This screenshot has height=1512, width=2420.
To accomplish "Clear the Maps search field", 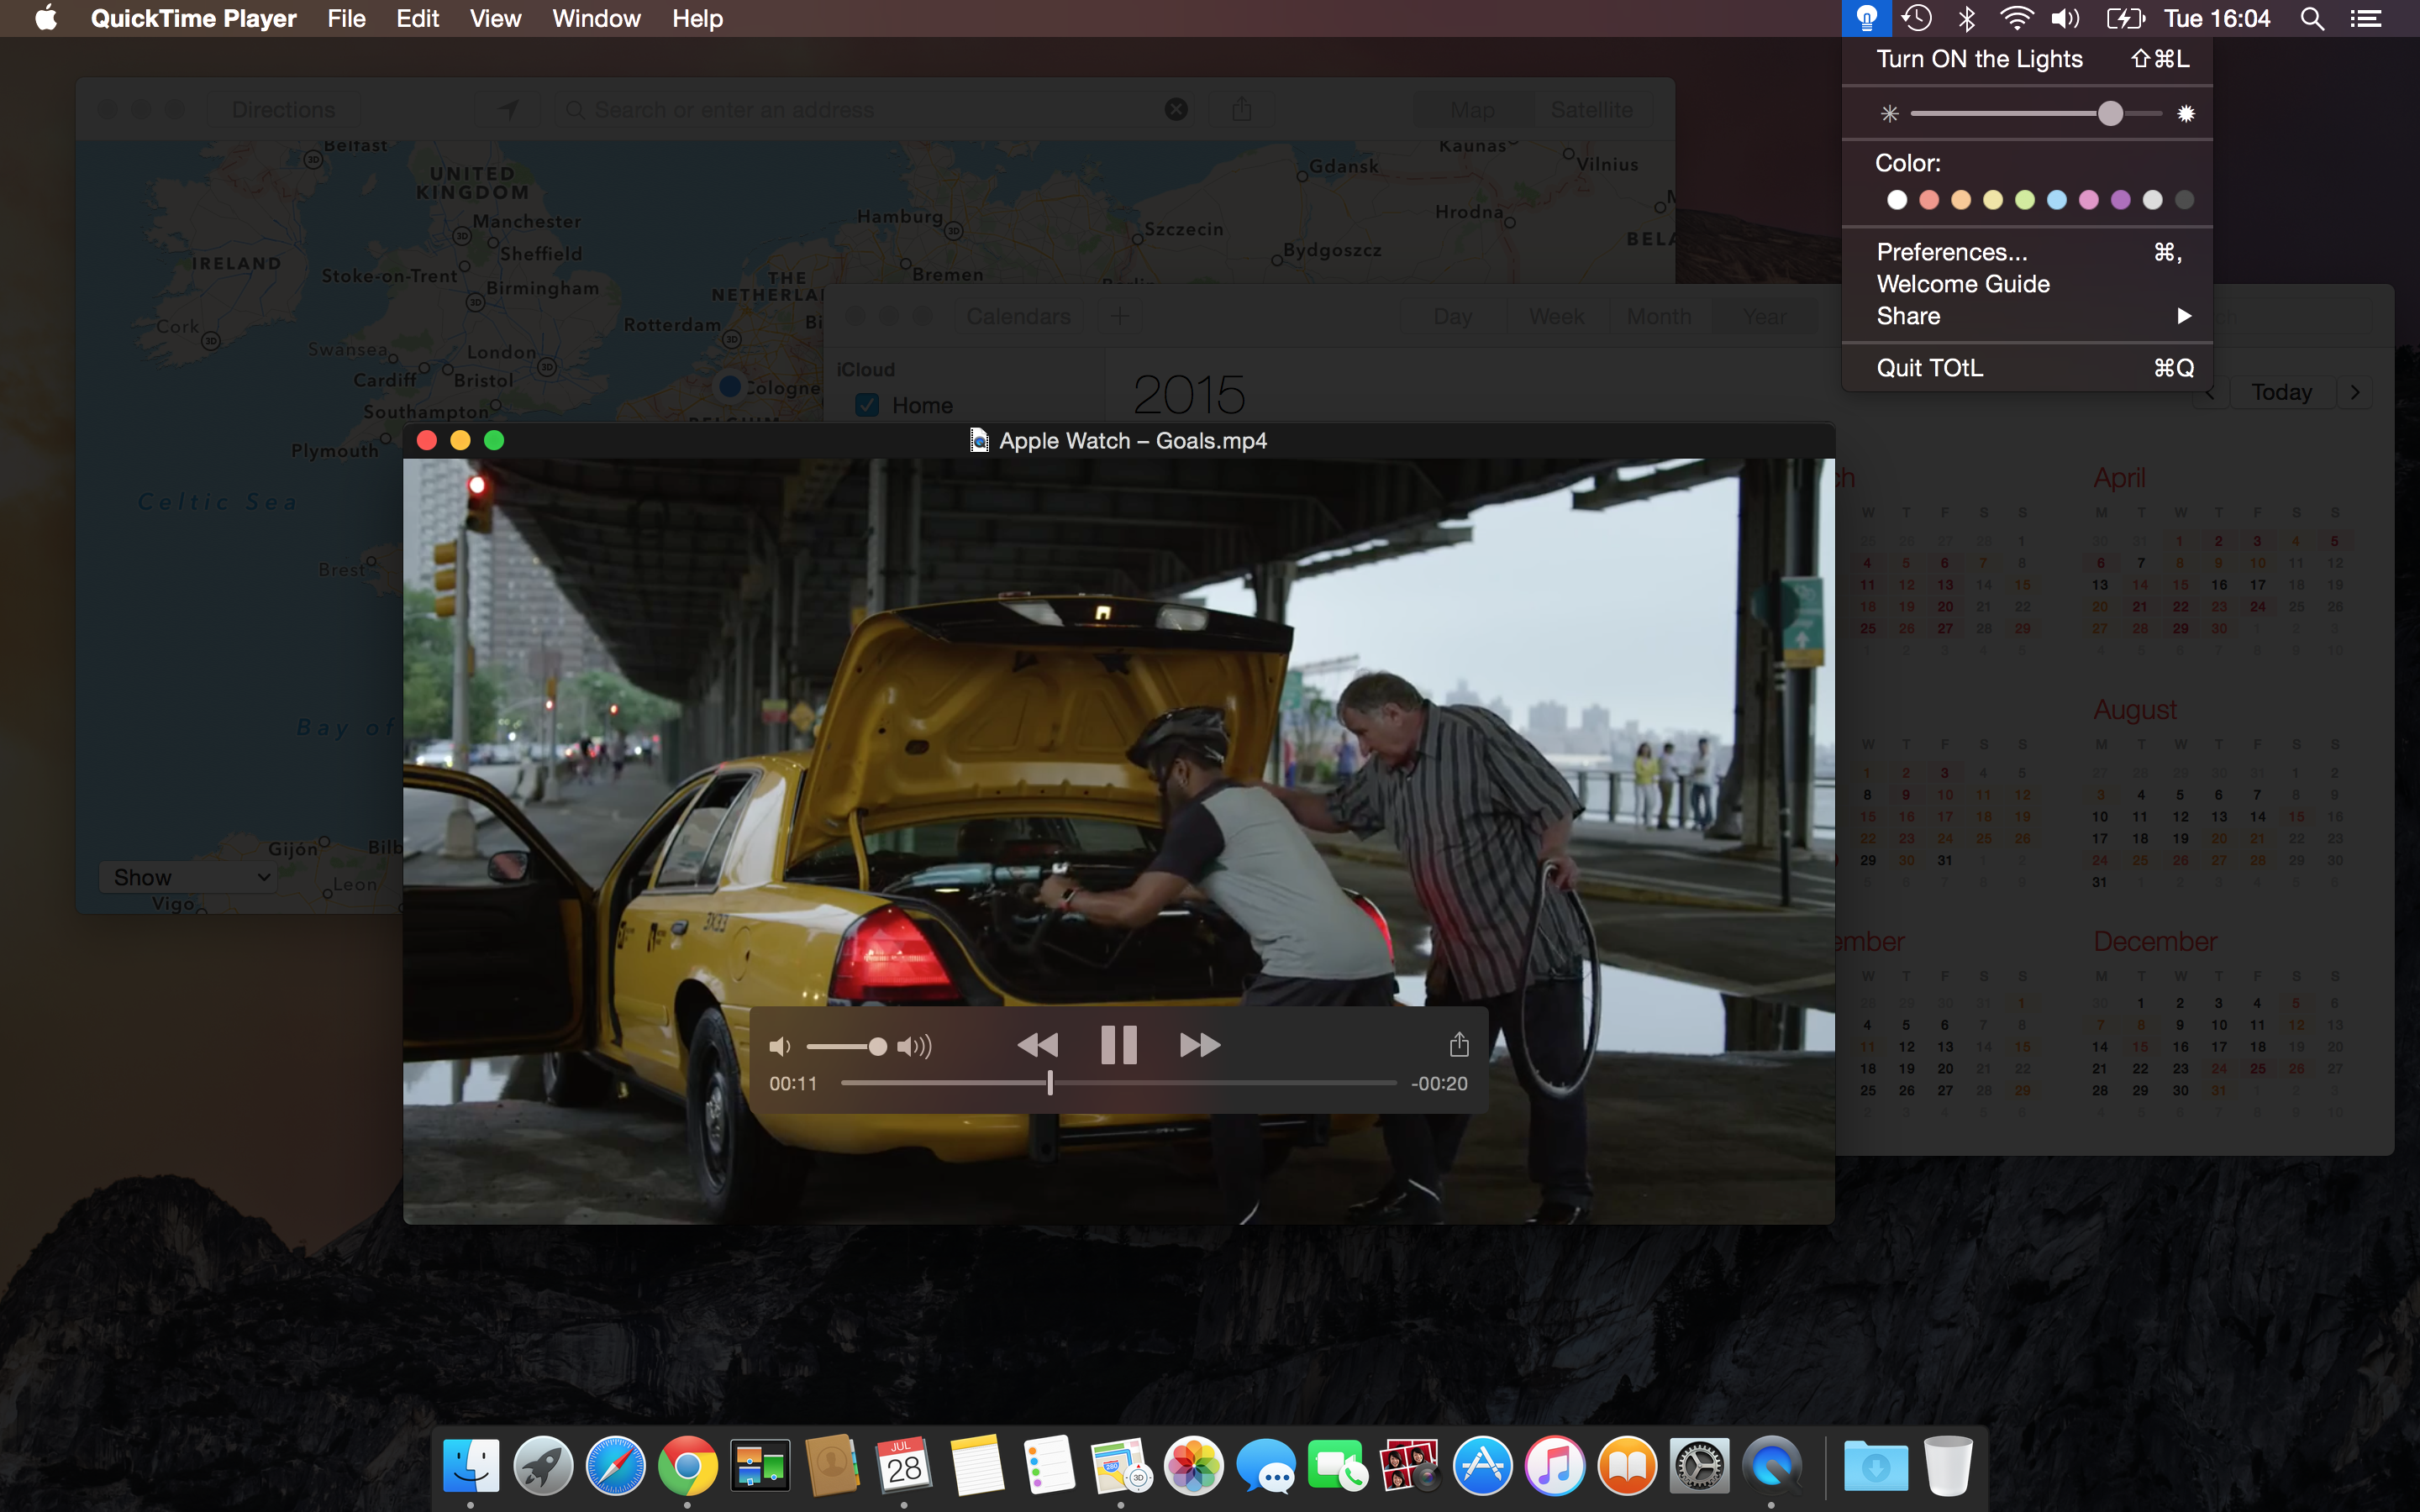I will [x=1176, y=109].
